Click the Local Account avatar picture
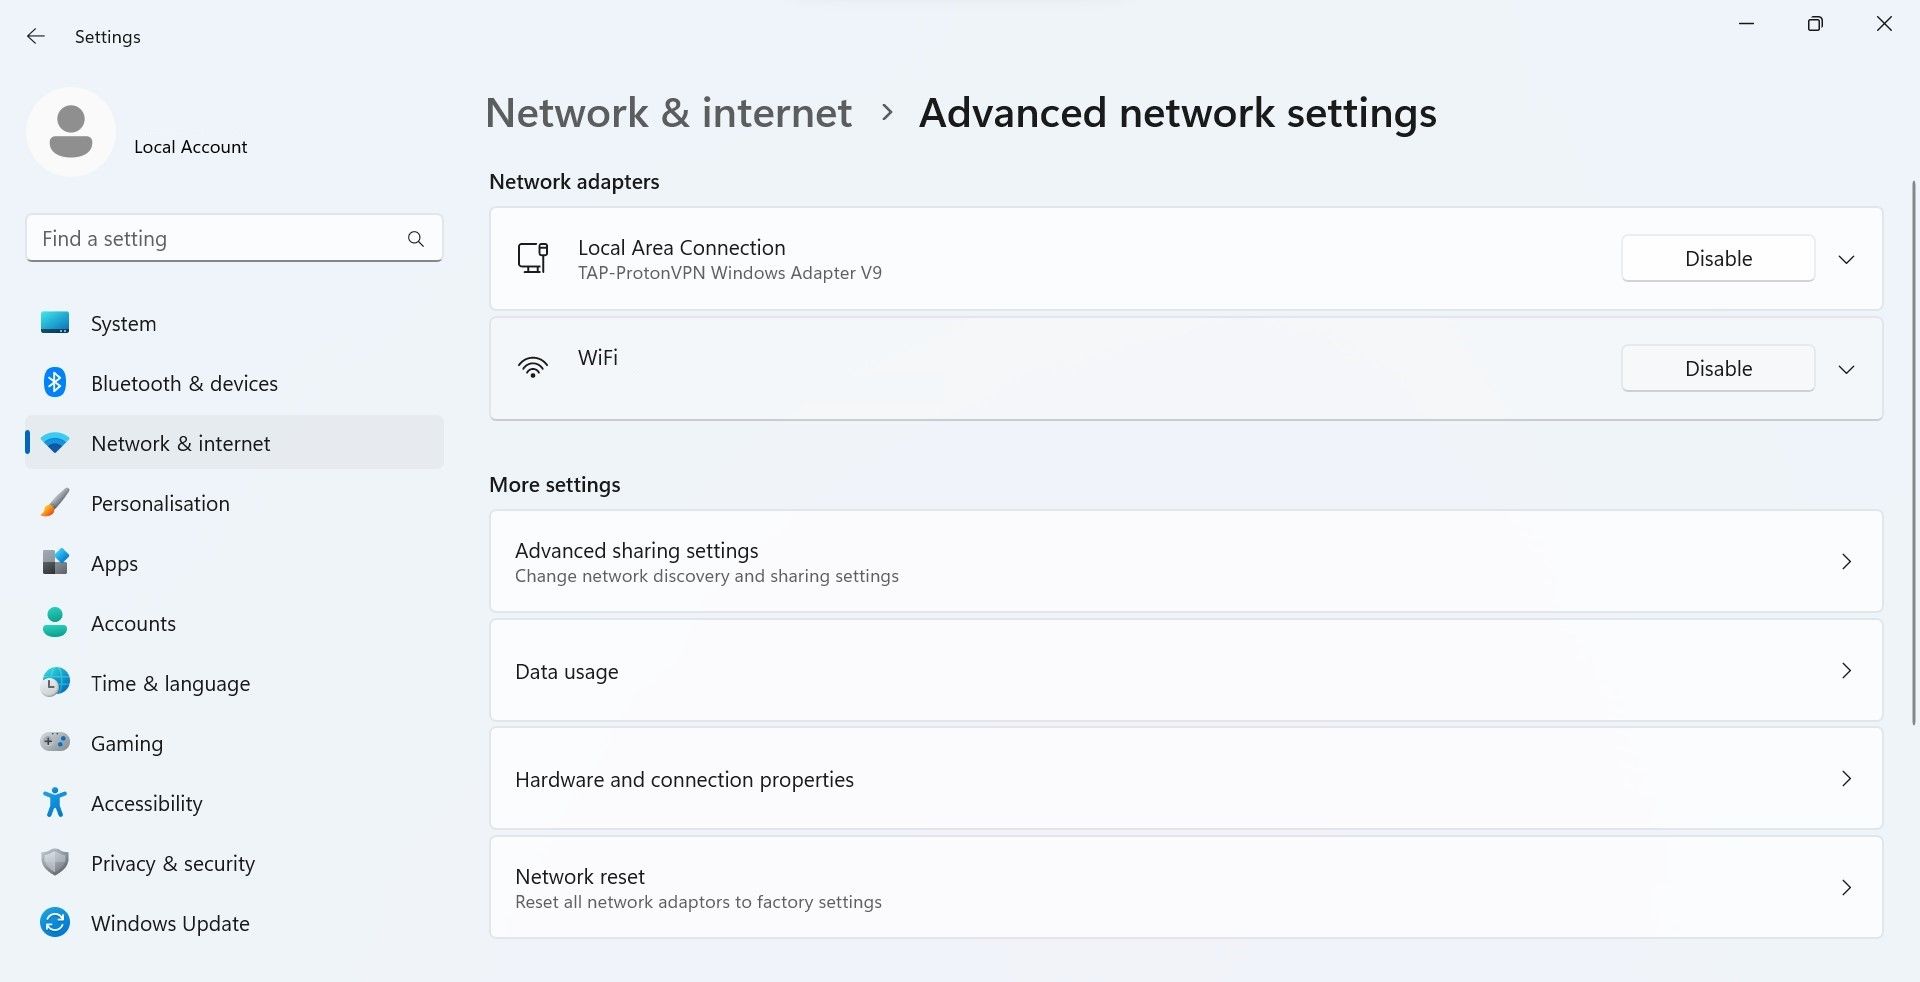 click(x=71, y=132)
